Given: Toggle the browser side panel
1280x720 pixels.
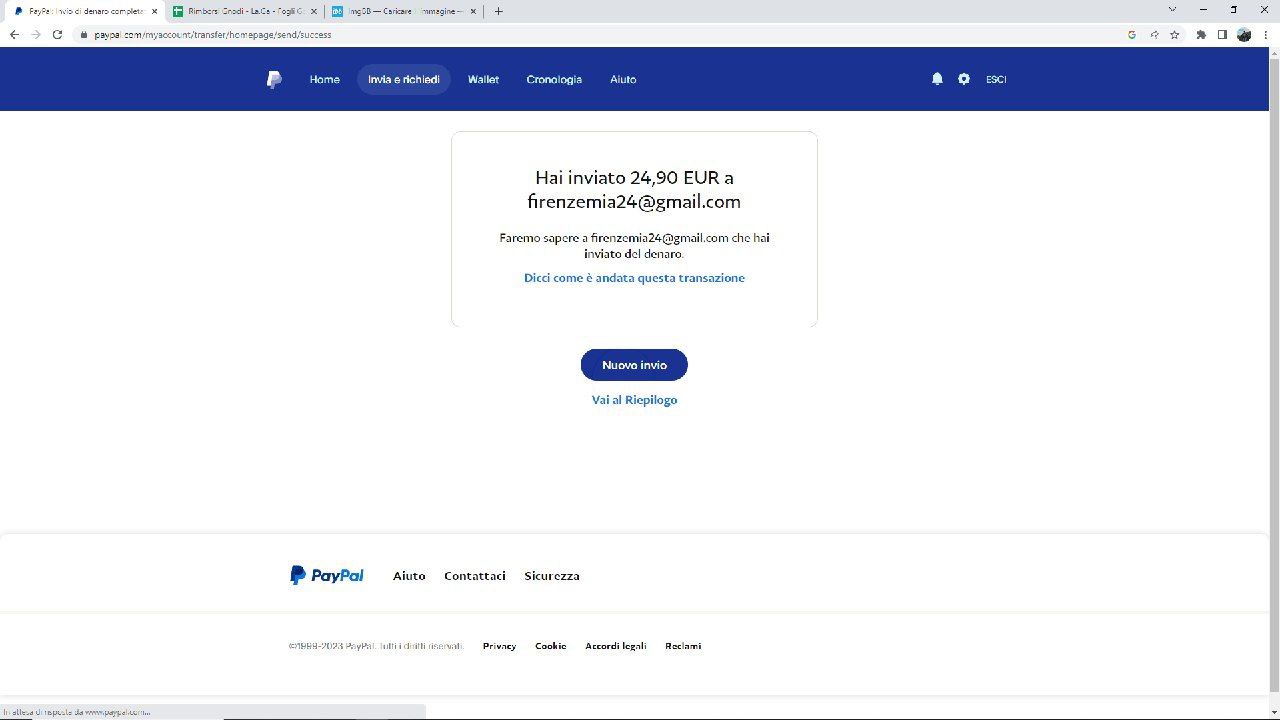Looking at the screenshot, I should click(x=1222, y=34).
